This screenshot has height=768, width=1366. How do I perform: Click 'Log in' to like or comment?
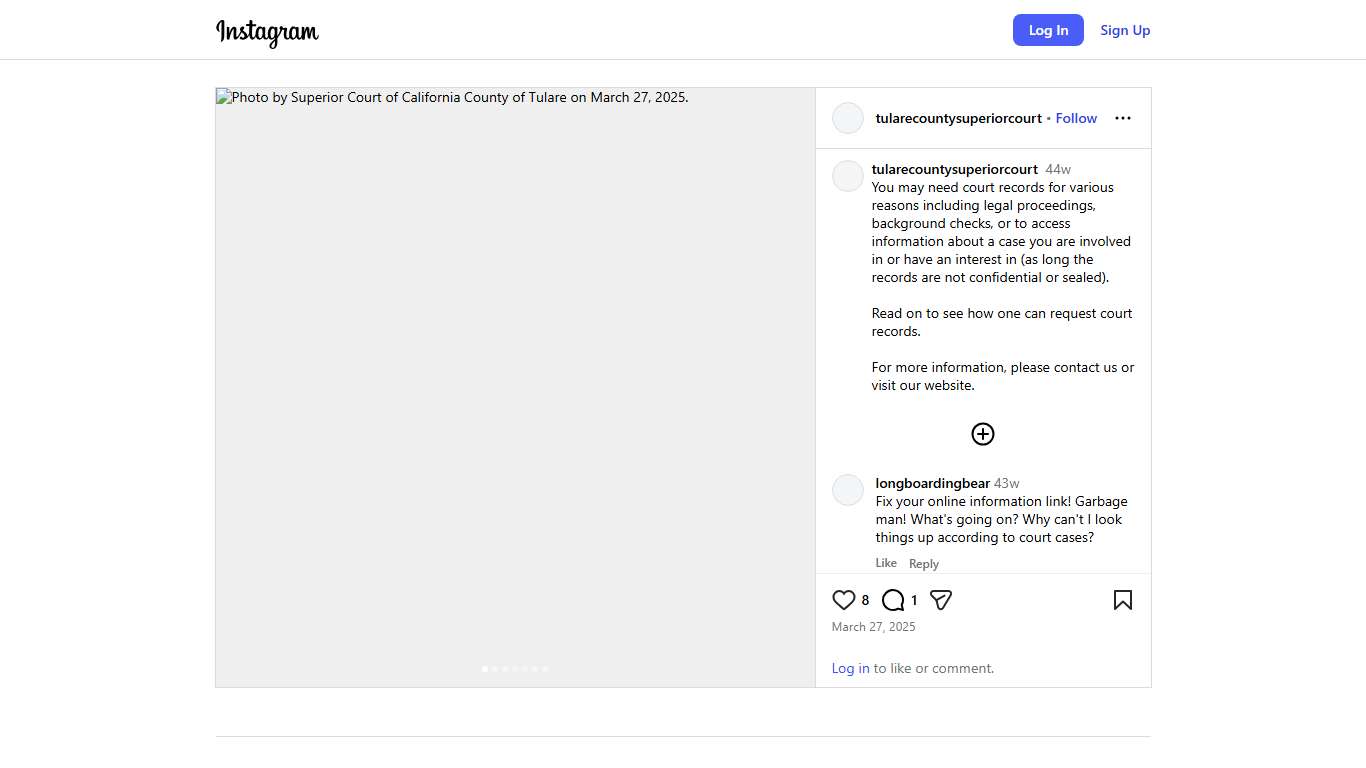850,668
